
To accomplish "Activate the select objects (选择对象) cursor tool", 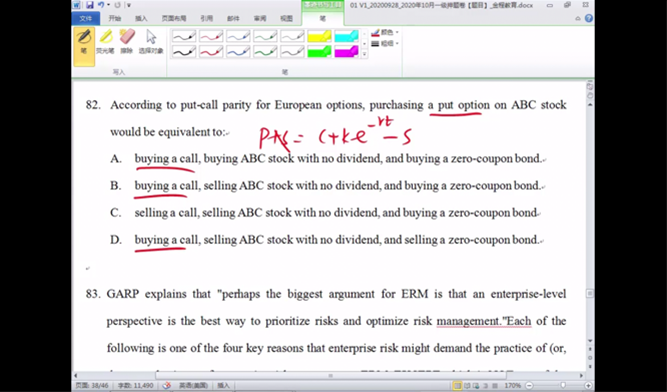I will 151,42.
